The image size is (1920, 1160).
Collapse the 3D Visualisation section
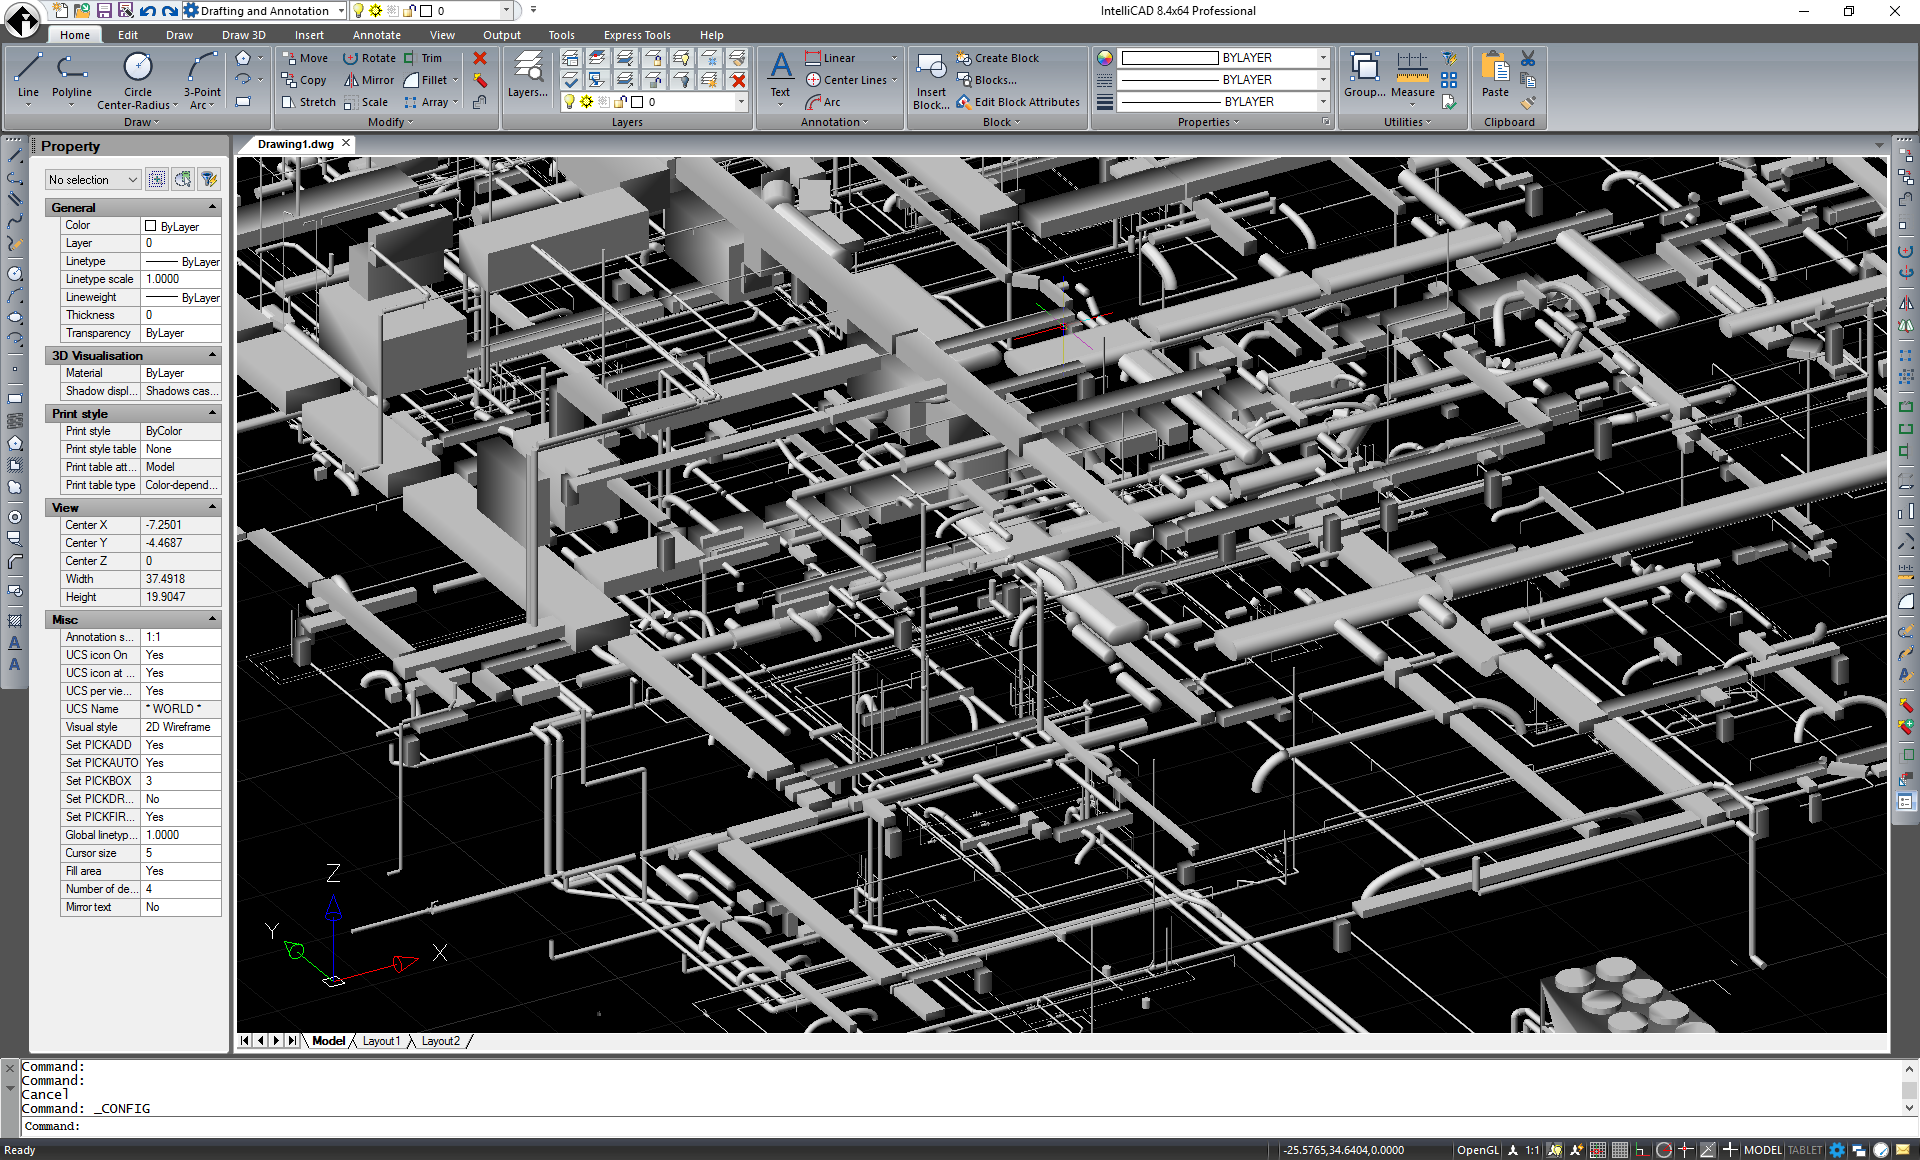(212, 356)
